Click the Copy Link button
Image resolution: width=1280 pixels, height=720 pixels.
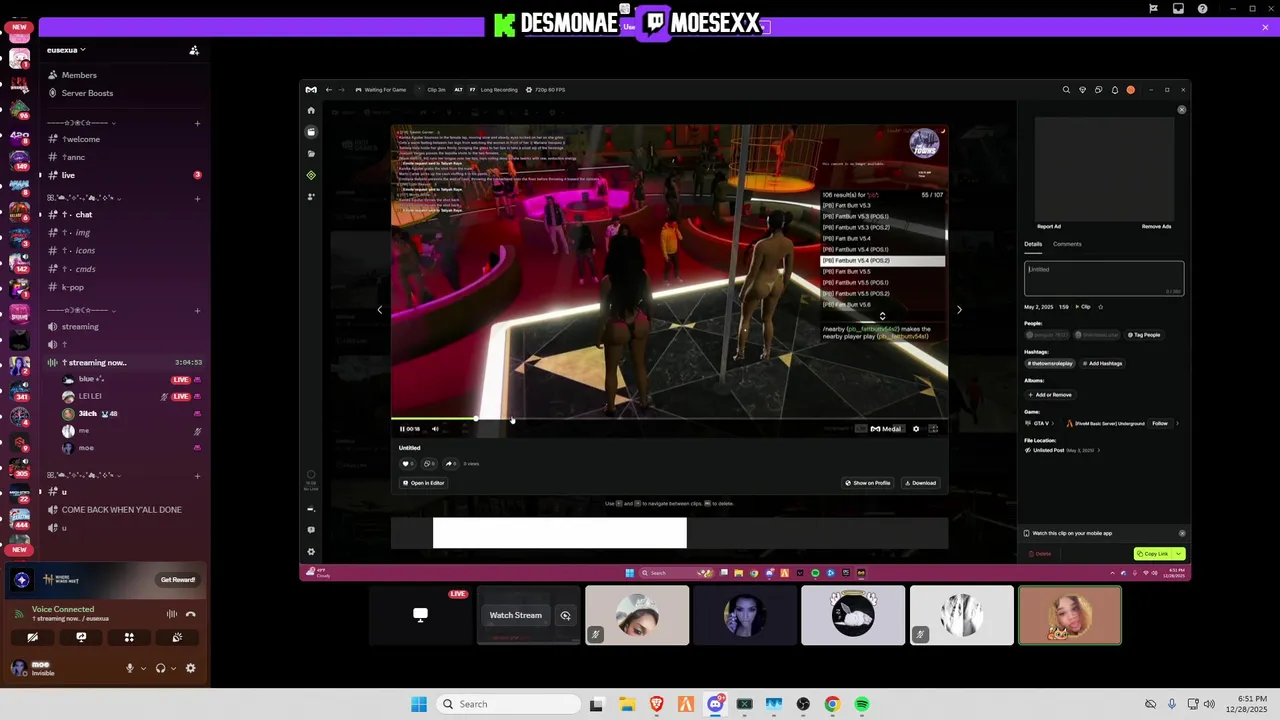[x=1154, y=554]
